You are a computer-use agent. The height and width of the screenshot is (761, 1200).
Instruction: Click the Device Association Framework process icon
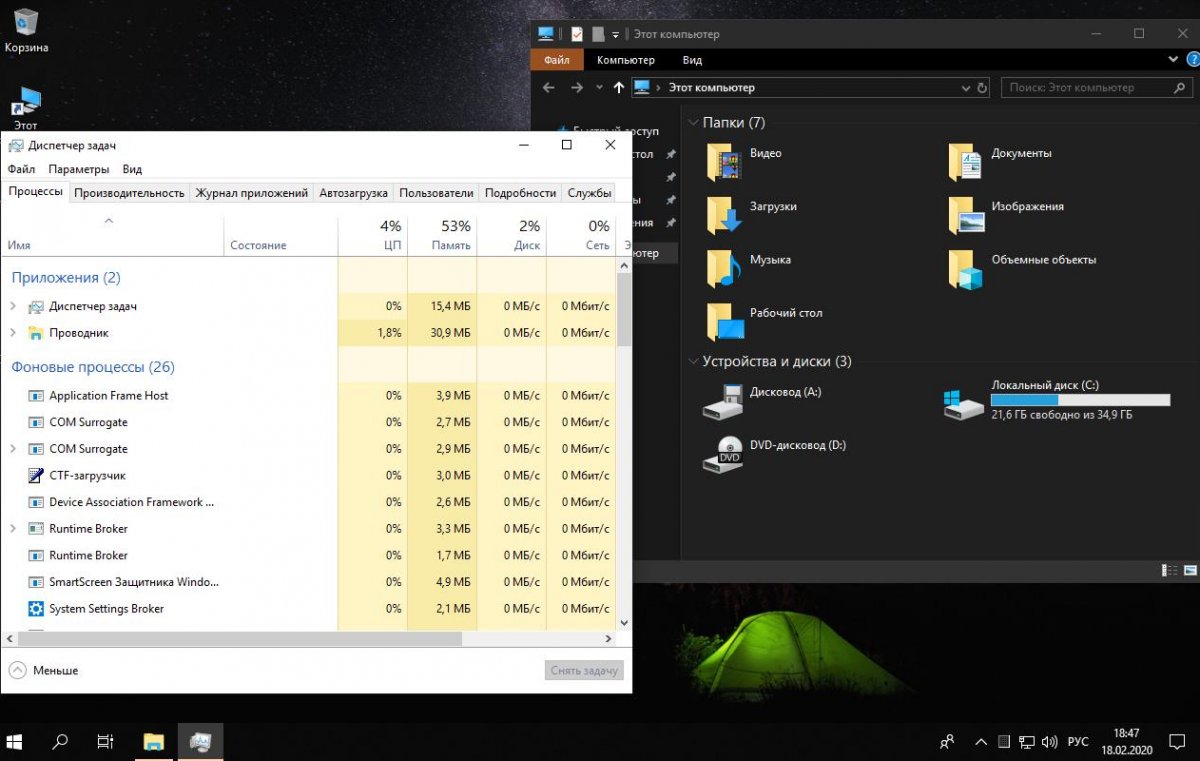point(36,502)
